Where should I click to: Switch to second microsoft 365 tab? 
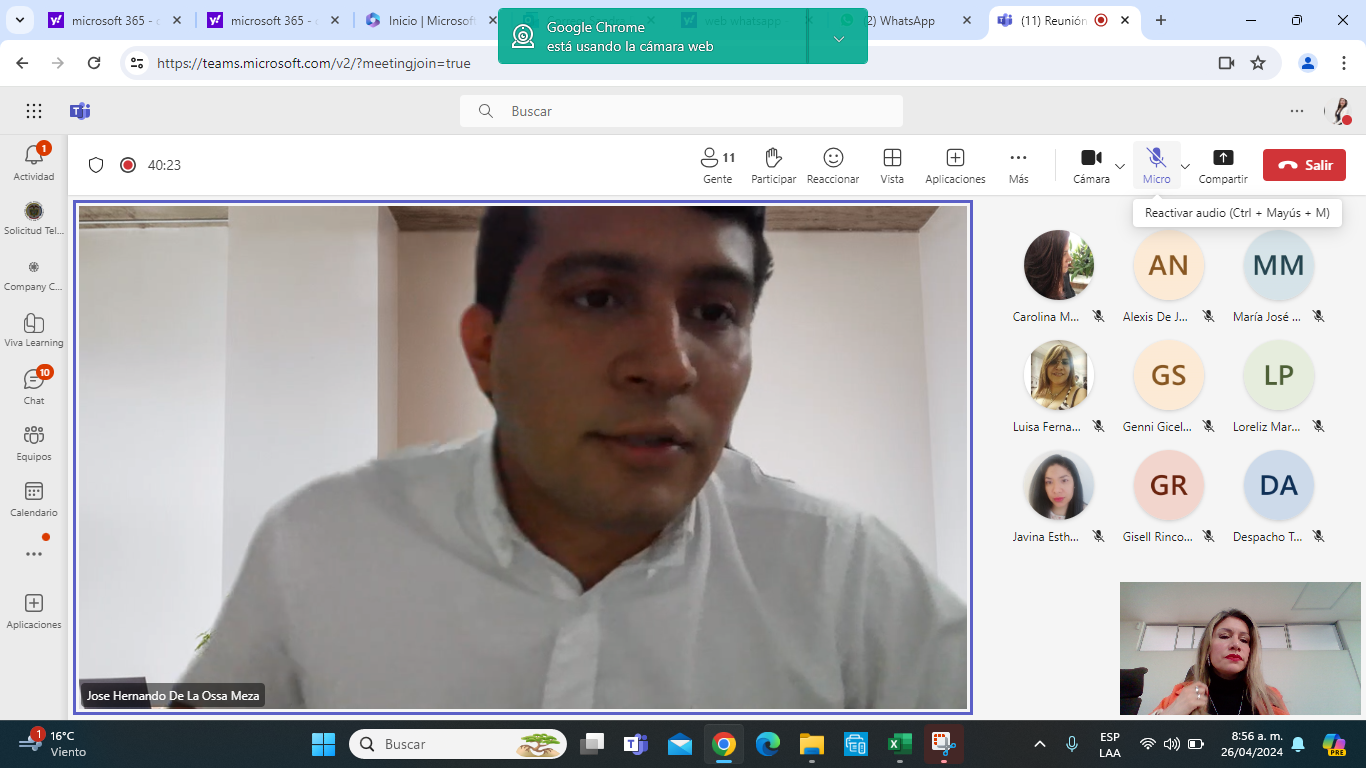274,20
